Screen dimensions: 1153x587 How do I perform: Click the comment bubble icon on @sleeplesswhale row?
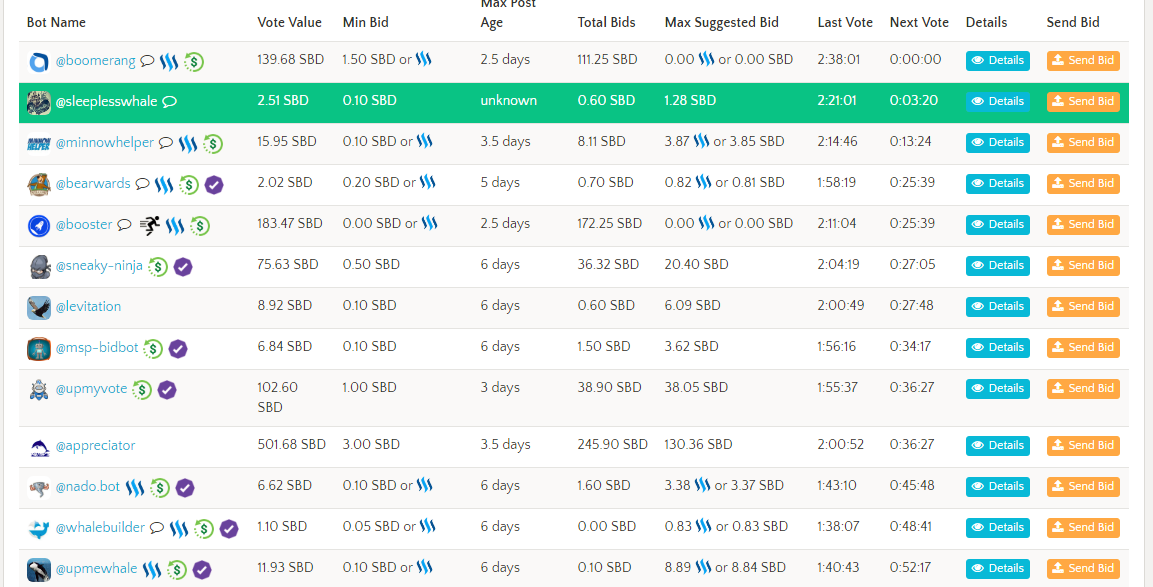(x=169, y=102)
